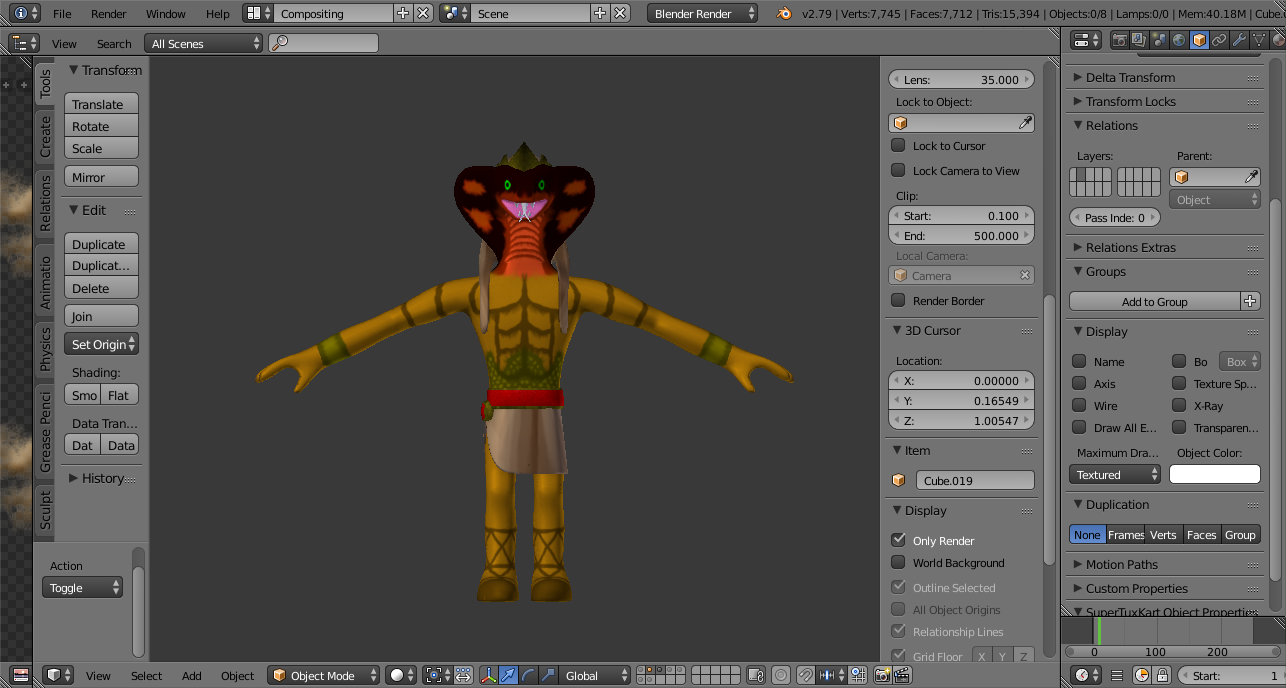Image resolution: width=1286 pixels, height=688 pixels.
Task: Click the Mirror button
Action: [x=101, y=177]
